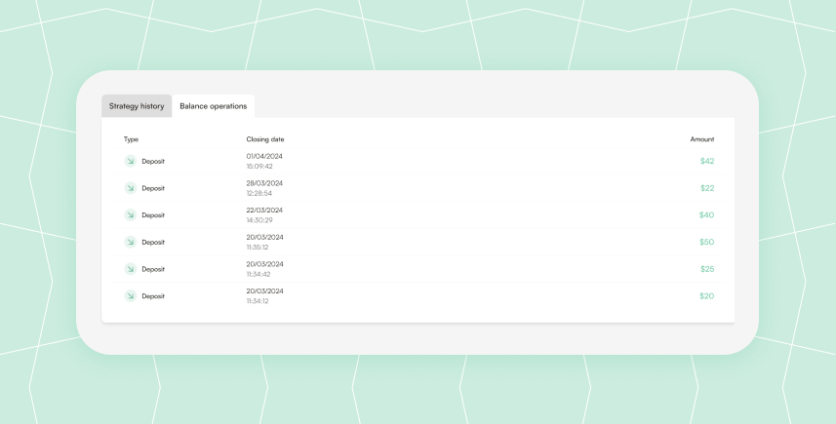Click the 01/04/2024 closing date
The image size is (836, 424).
[x=265, y=156]
